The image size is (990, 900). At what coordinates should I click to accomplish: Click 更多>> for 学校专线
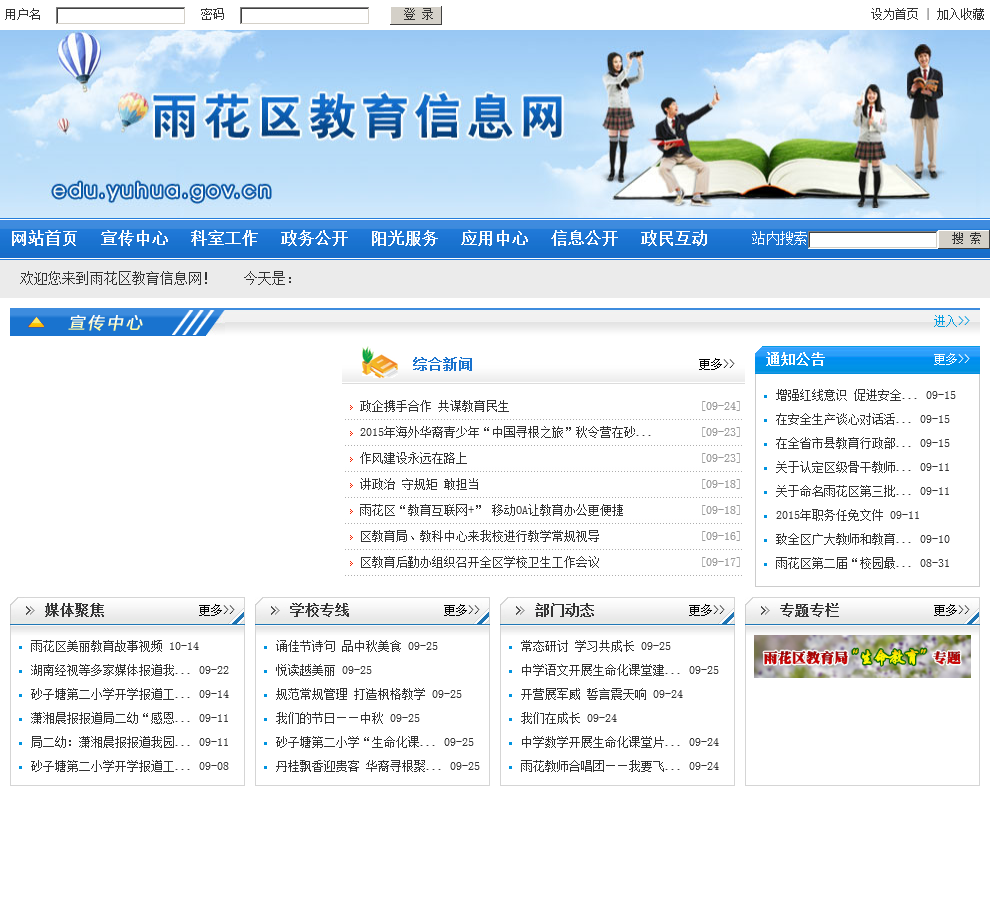click(x=462, y=610)
